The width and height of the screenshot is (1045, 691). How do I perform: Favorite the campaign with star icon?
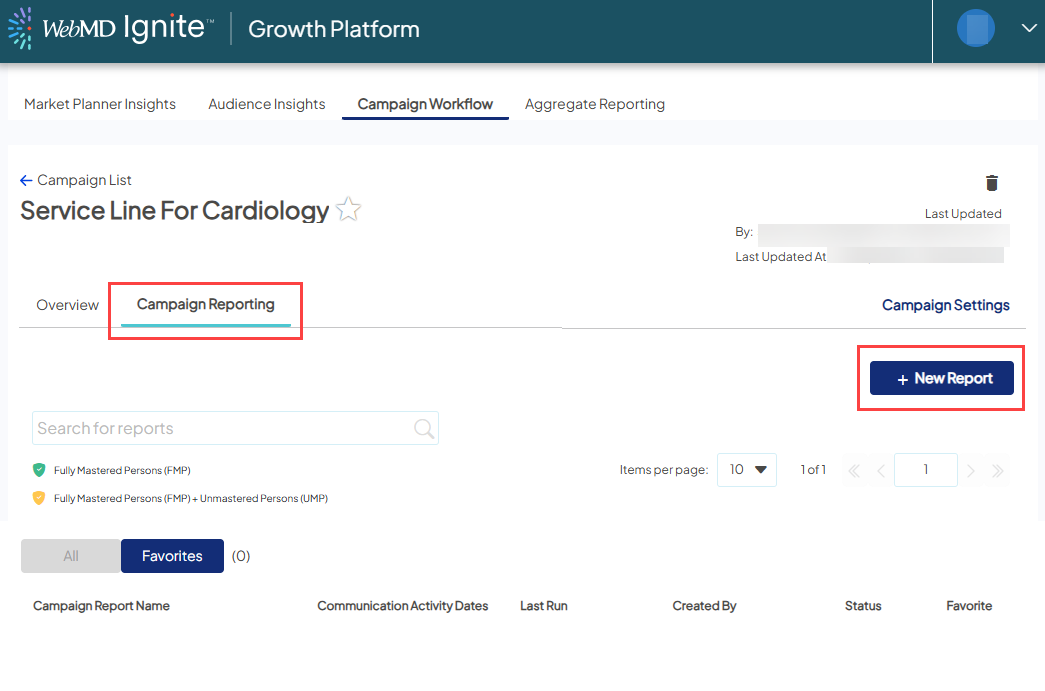pyautogui.click(x=348, y=210)
